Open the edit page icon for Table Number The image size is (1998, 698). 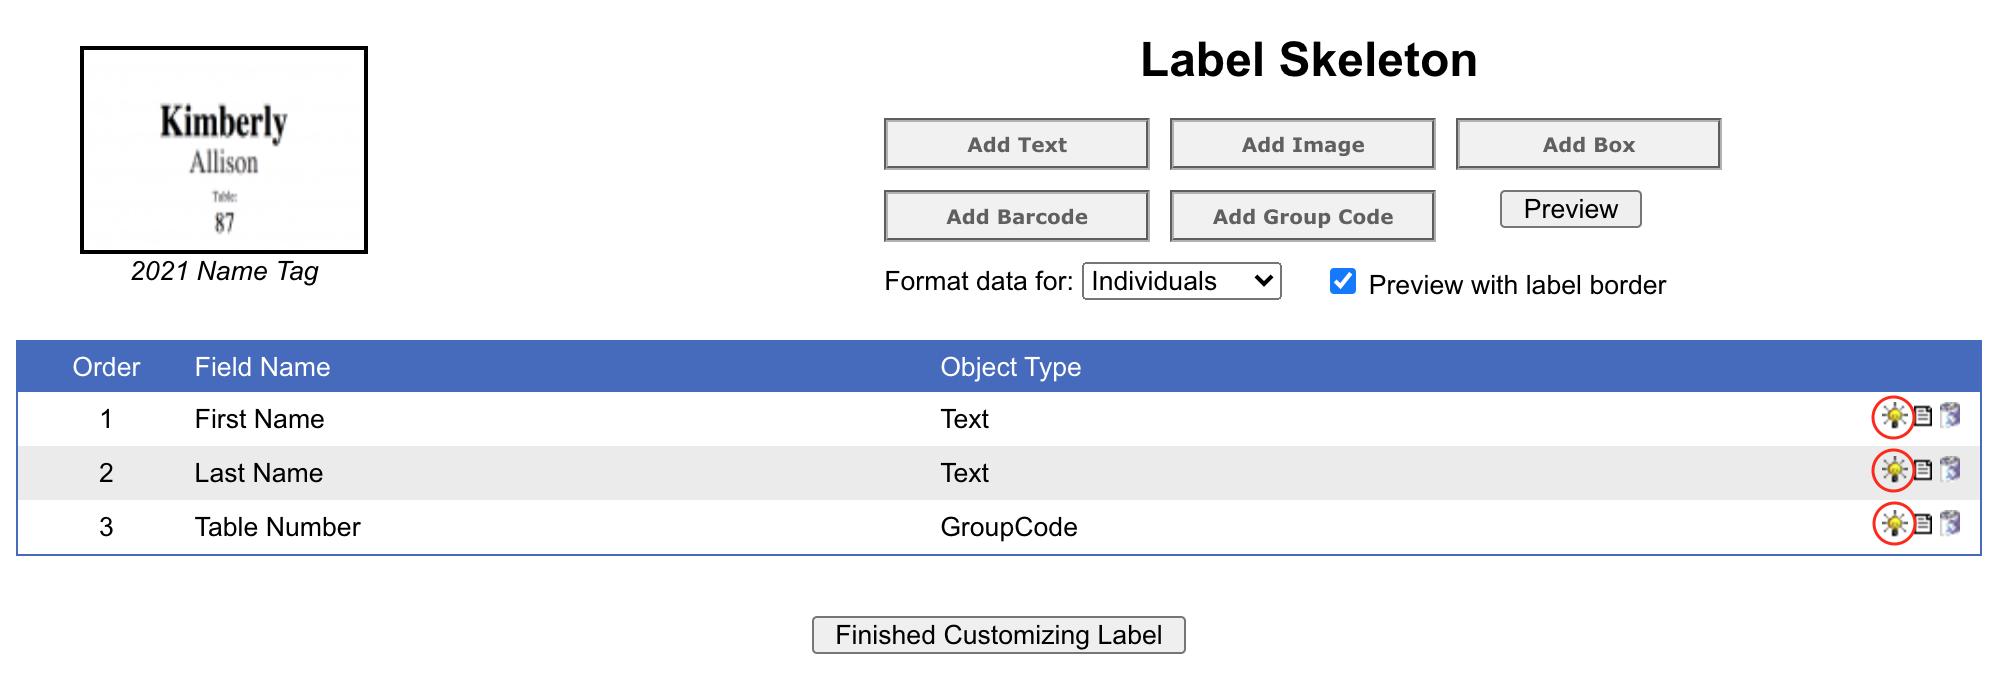click(1923, 524)
